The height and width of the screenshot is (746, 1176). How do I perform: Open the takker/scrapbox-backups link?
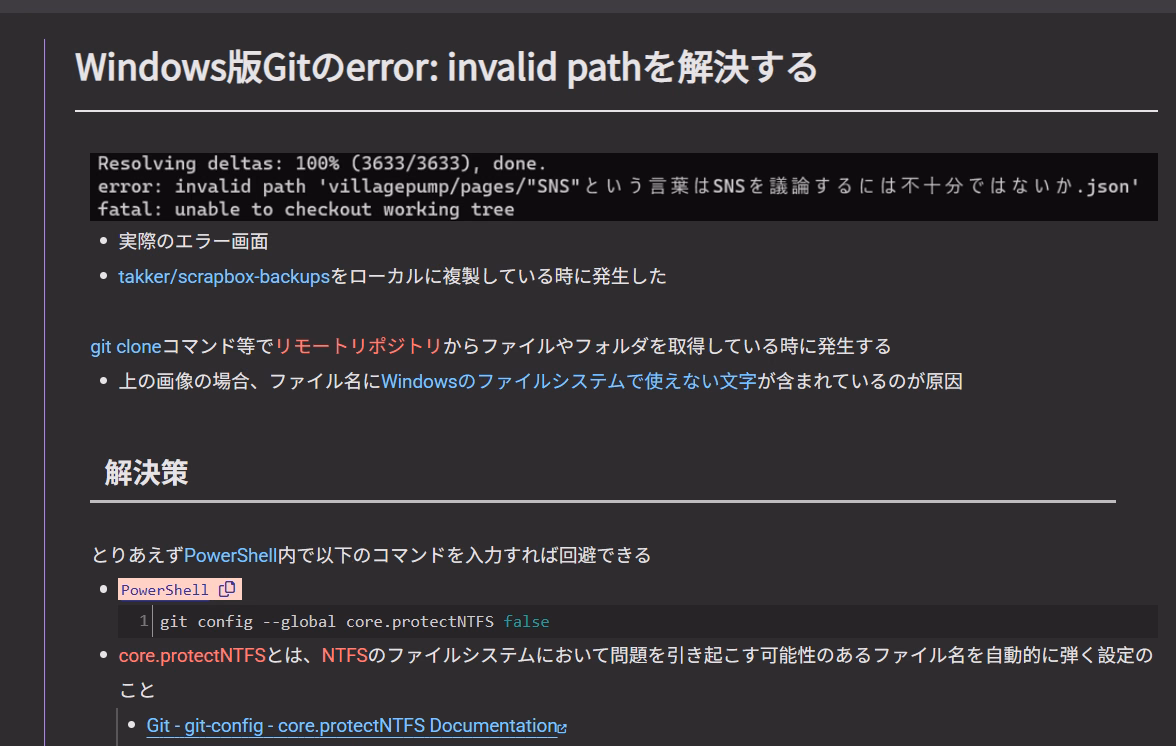coord(224,277)
